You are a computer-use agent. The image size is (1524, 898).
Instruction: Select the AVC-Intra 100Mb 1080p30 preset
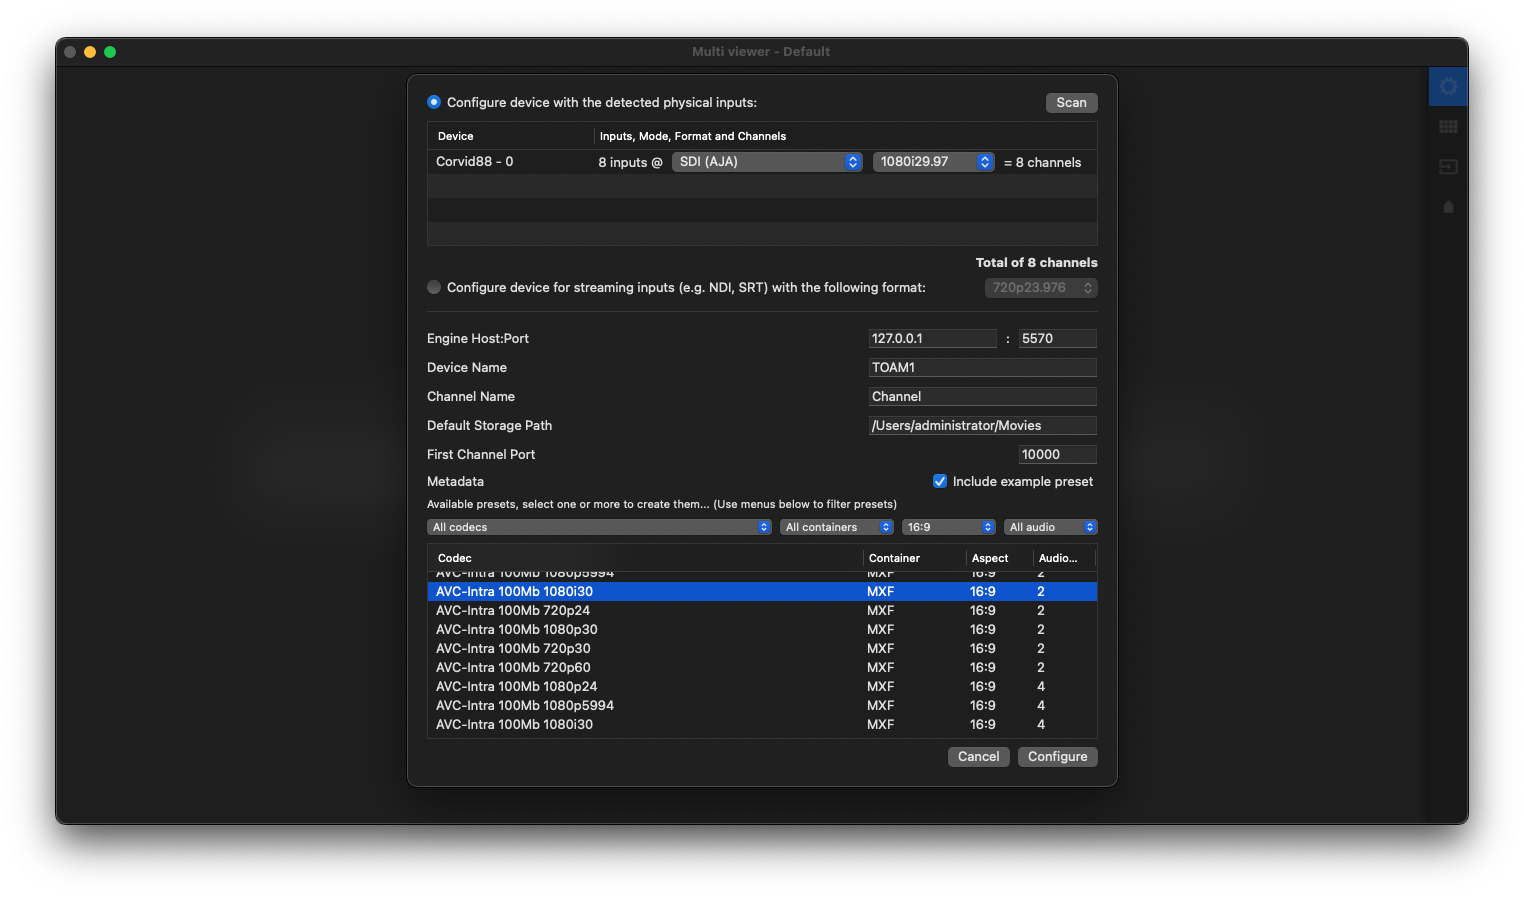(x=762, y=630)
